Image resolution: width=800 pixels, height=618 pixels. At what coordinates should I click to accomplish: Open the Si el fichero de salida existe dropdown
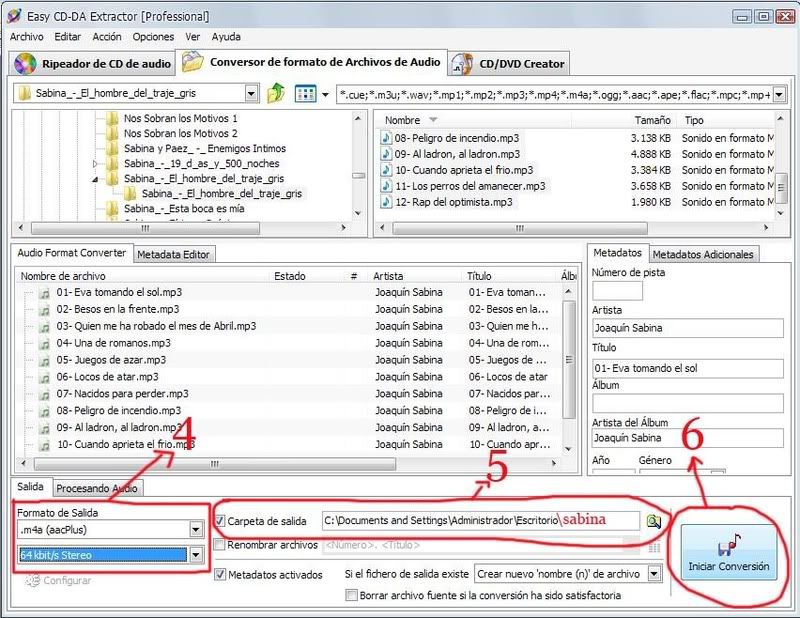tap(654, 574)
